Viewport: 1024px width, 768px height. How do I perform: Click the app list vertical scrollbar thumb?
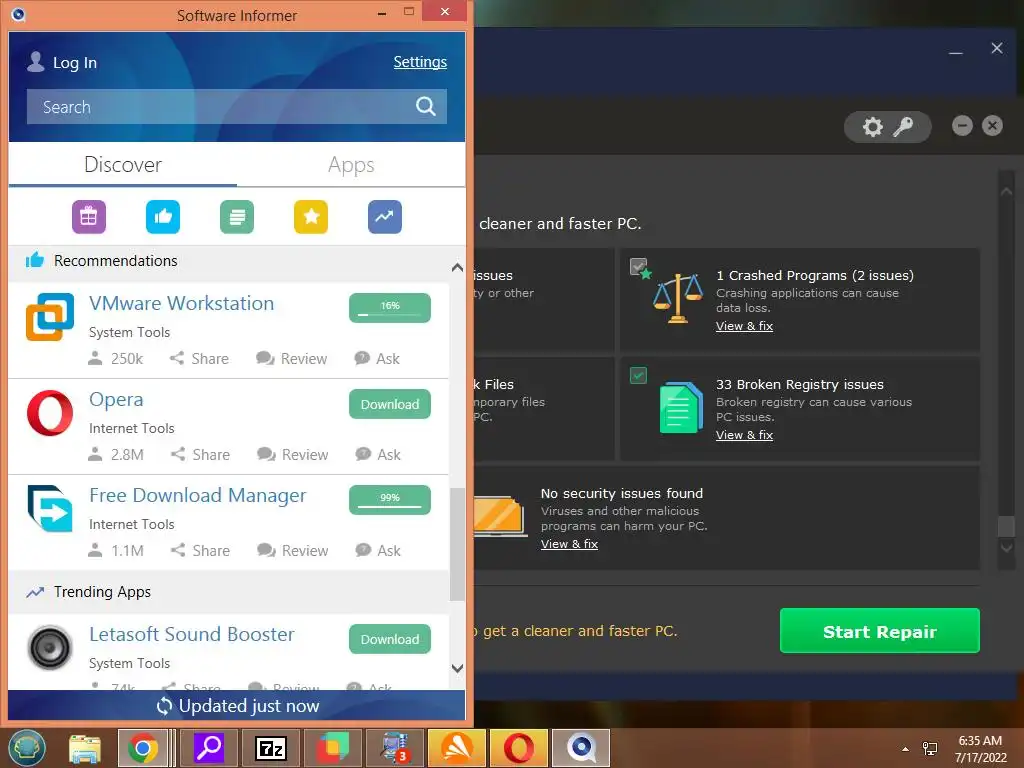(457, 544)
